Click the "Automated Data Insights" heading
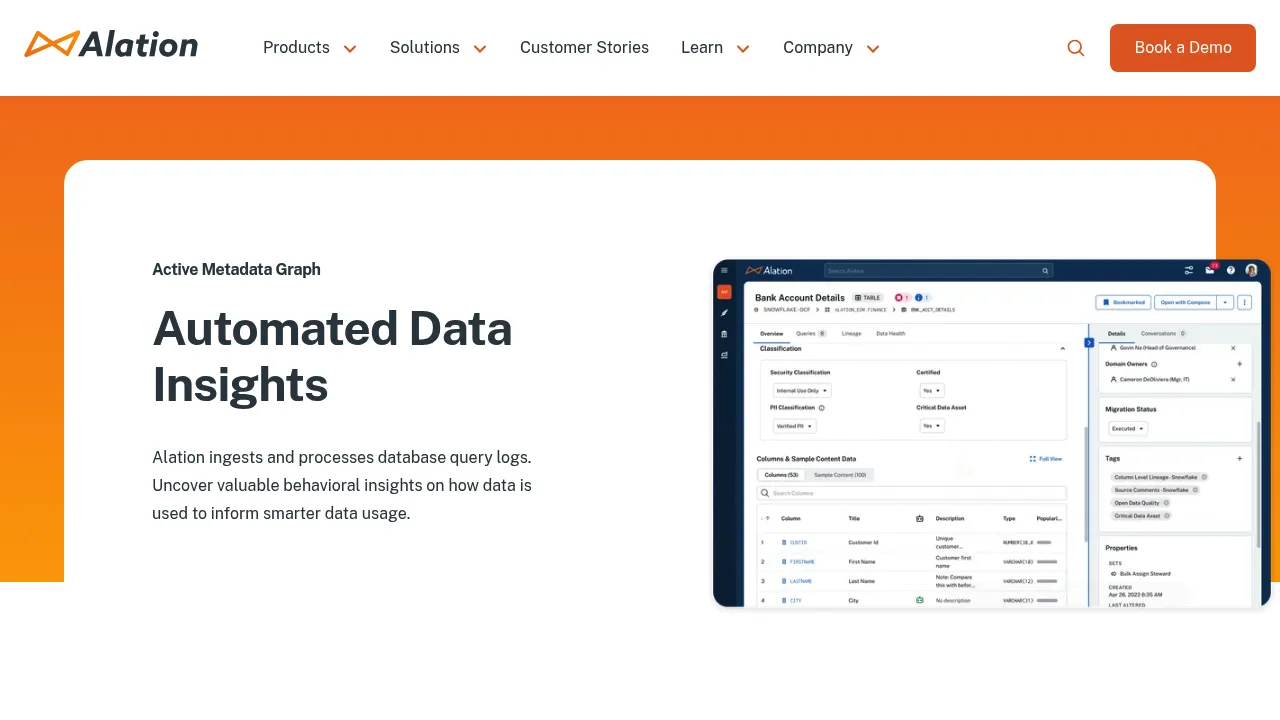 click(332, 356)
